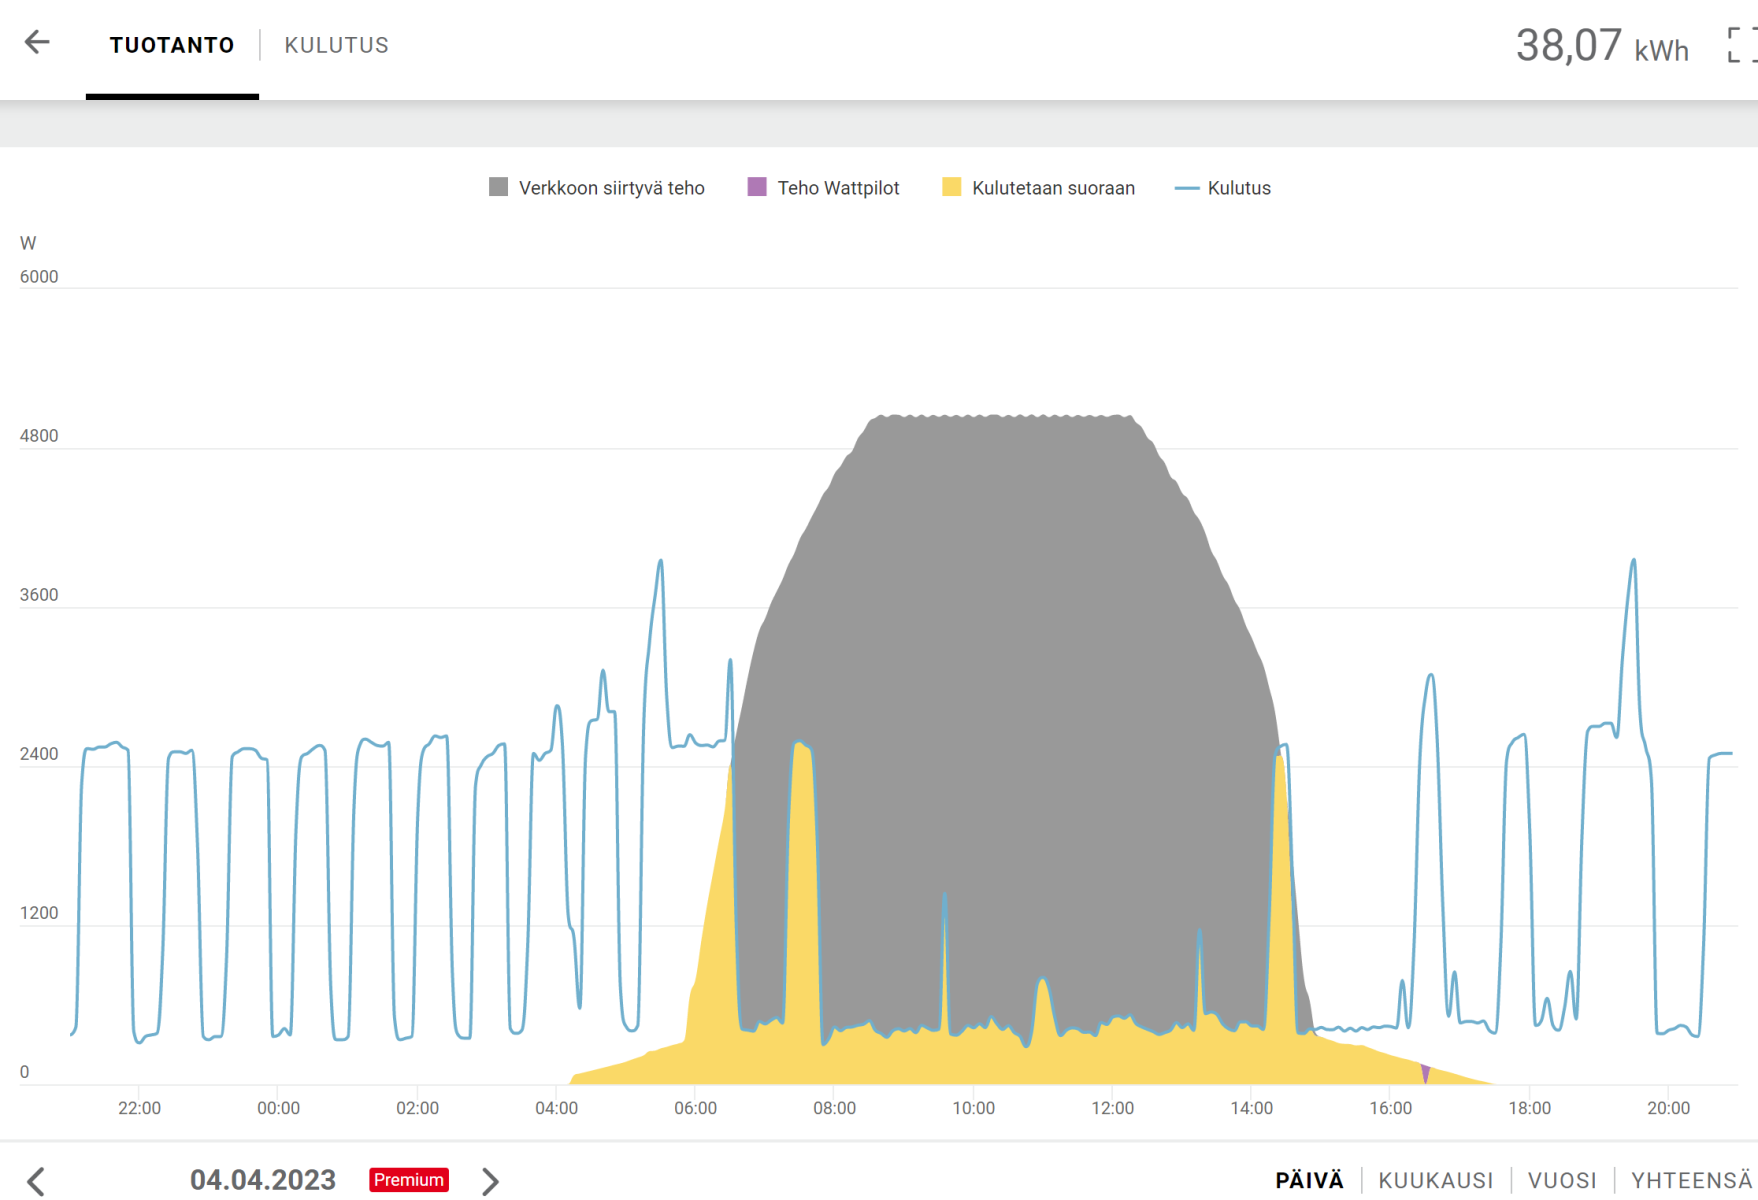Screen dimensions: 1758x1200
Task: Click the back arrow icon
Action: click(x=37, y=43)
